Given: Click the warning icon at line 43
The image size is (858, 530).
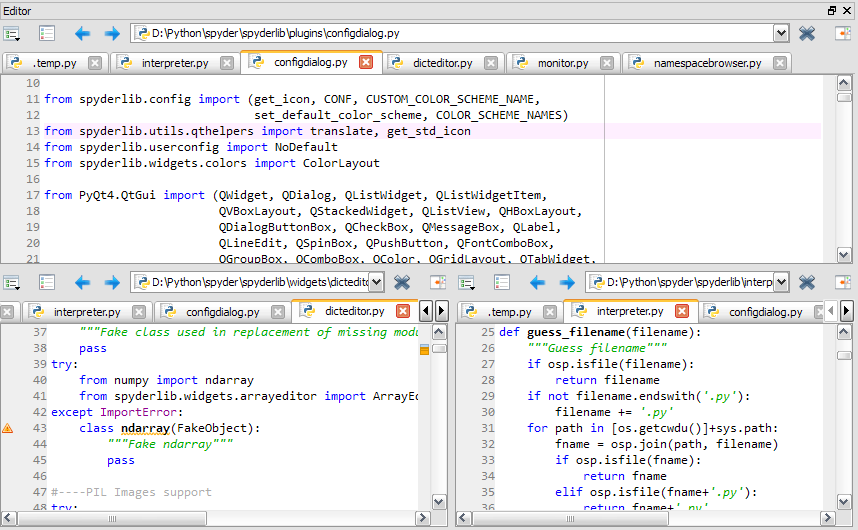Looking at the screenshot, I should click(x=8, y=428).
